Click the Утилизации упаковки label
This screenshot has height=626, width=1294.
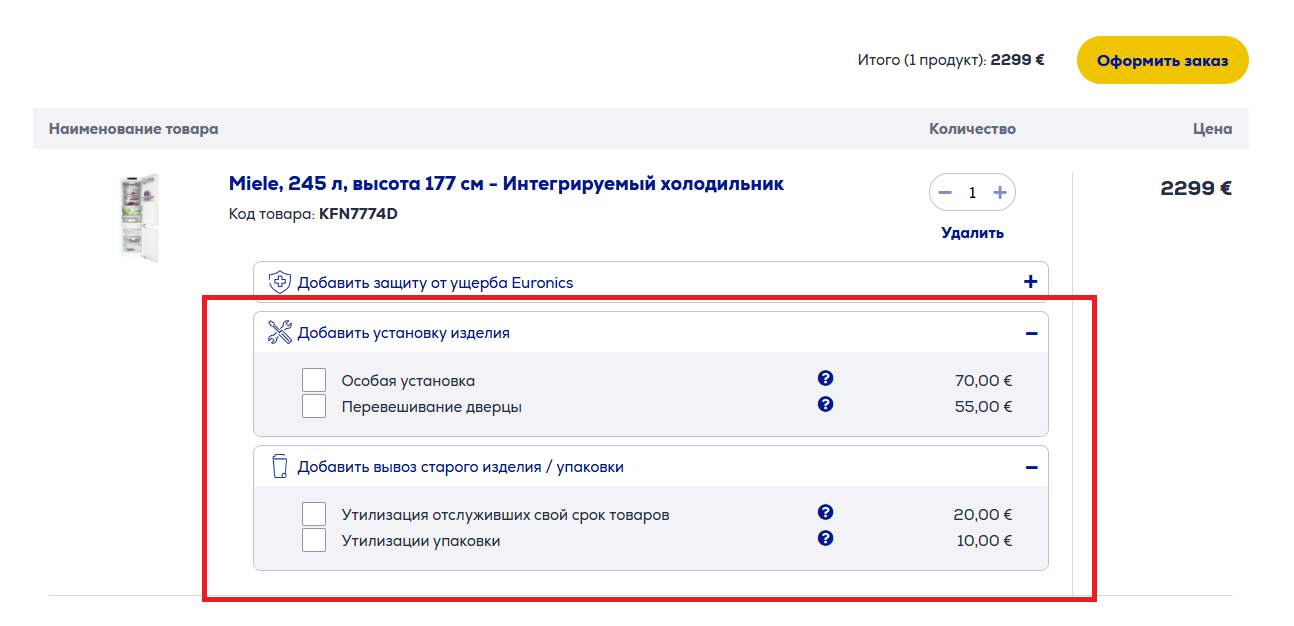(x=420, y=541)
